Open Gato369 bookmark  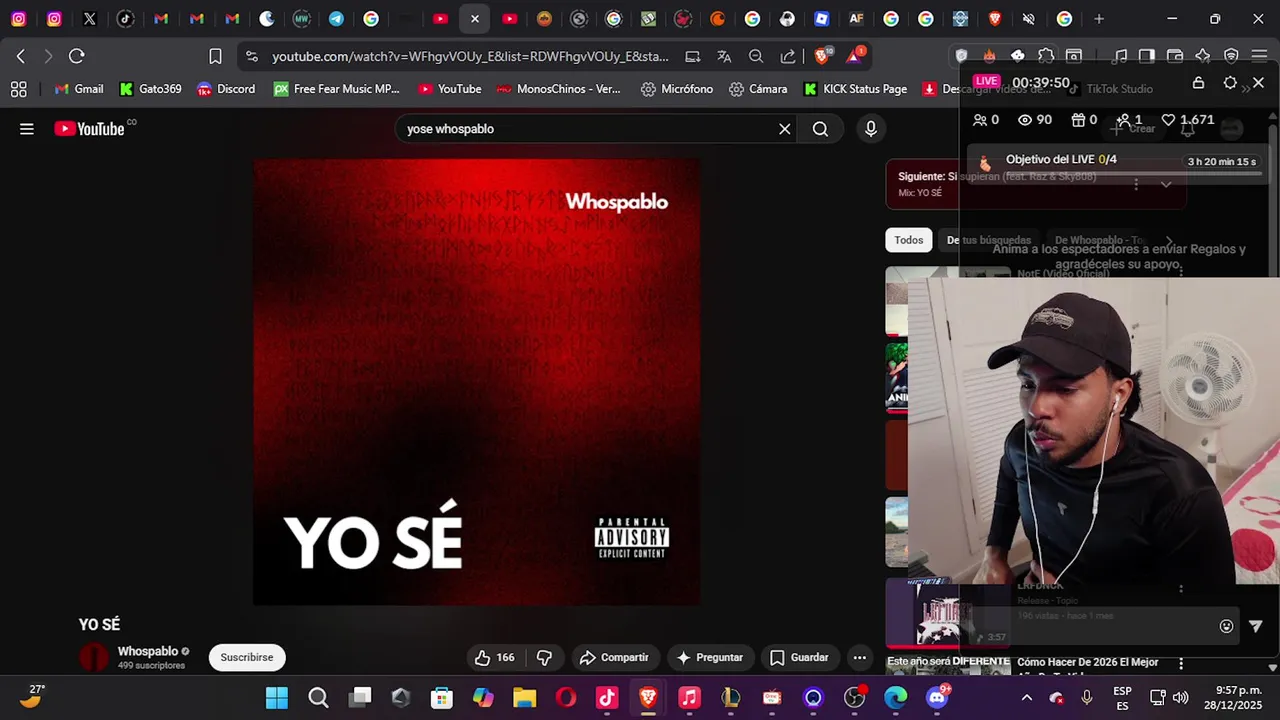click(150, 89)
